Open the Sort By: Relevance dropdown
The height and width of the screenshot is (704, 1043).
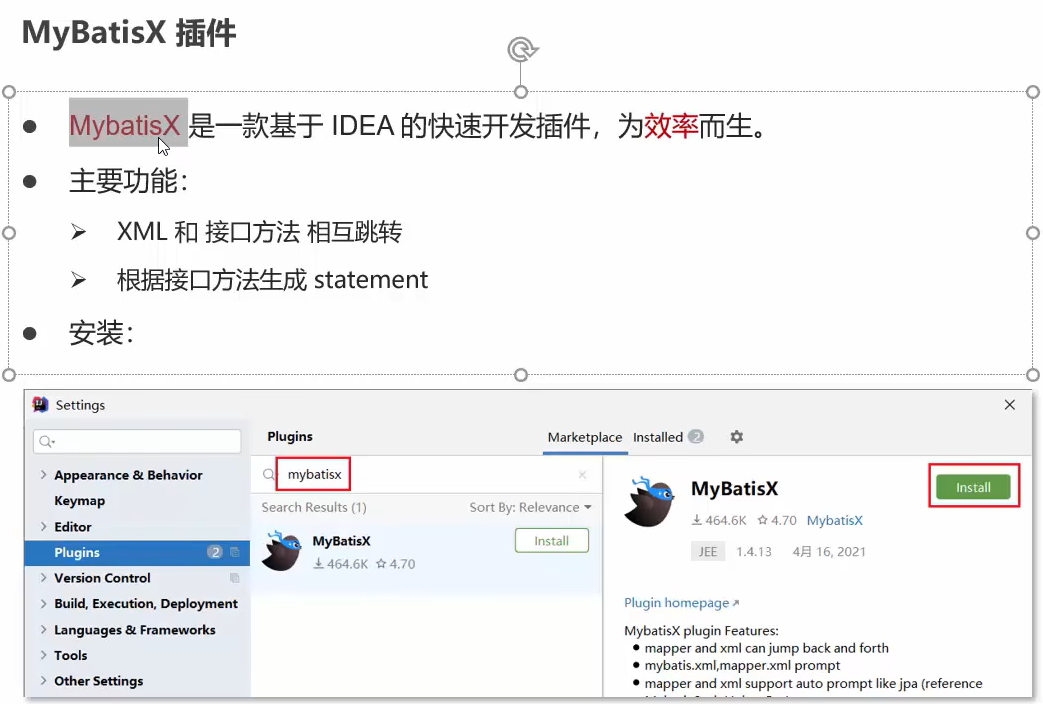pyautogui.click(x=530, y=508)
